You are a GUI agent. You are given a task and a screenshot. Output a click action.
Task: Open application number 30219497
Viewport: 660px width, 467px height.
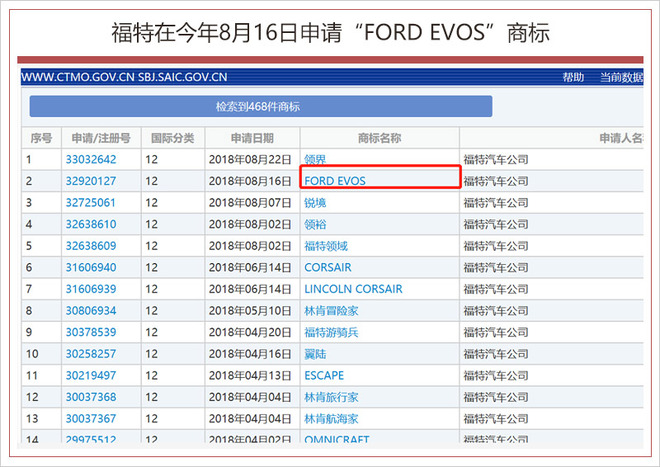[x=91, y=375]
